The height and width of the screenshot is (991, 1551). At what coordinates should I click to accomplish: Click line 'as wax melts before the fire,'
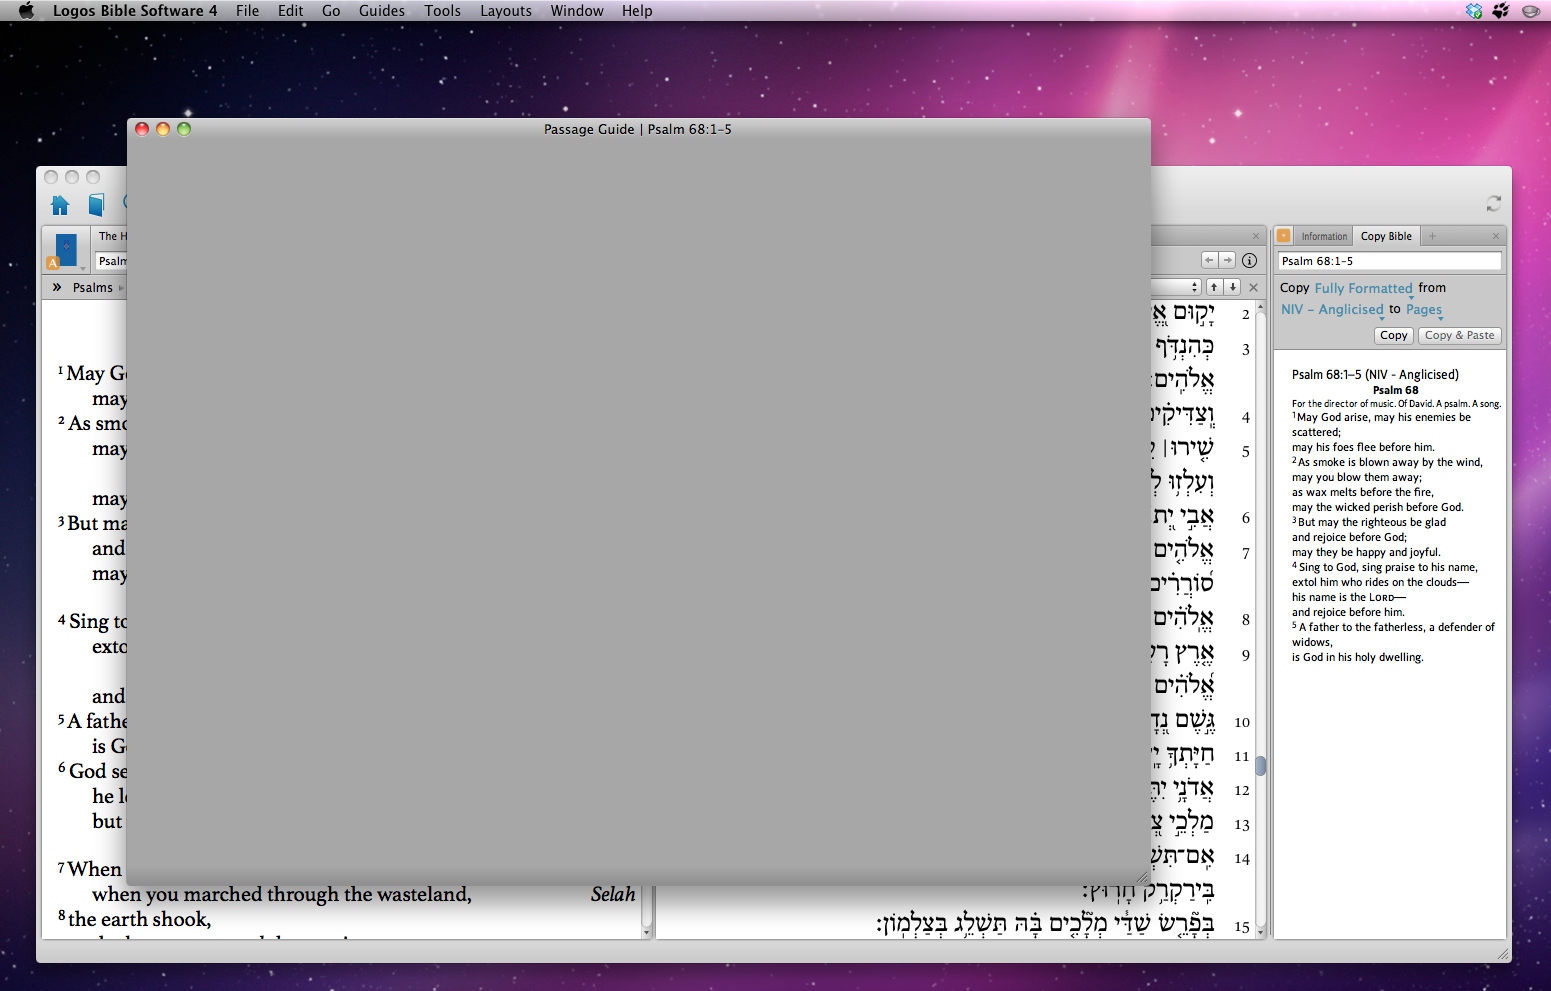click(1362, 493)
